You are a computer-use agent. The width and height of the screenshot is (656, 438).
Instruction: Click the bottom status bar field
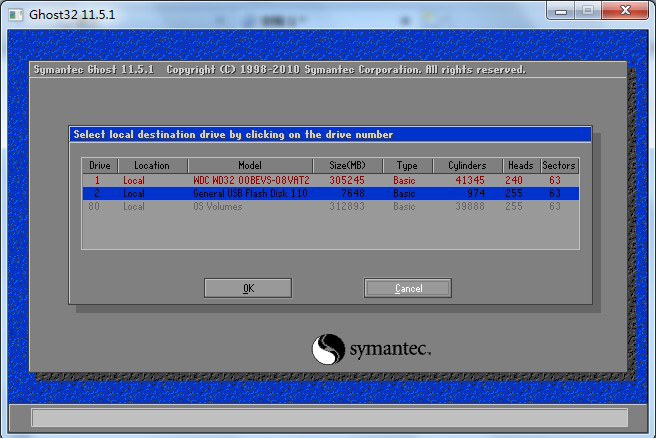pyautogui.click(x=330, y=418)
